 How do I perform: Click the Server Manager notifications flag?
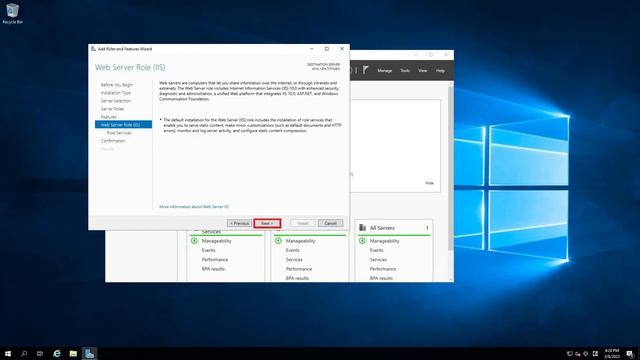[365, 70]
